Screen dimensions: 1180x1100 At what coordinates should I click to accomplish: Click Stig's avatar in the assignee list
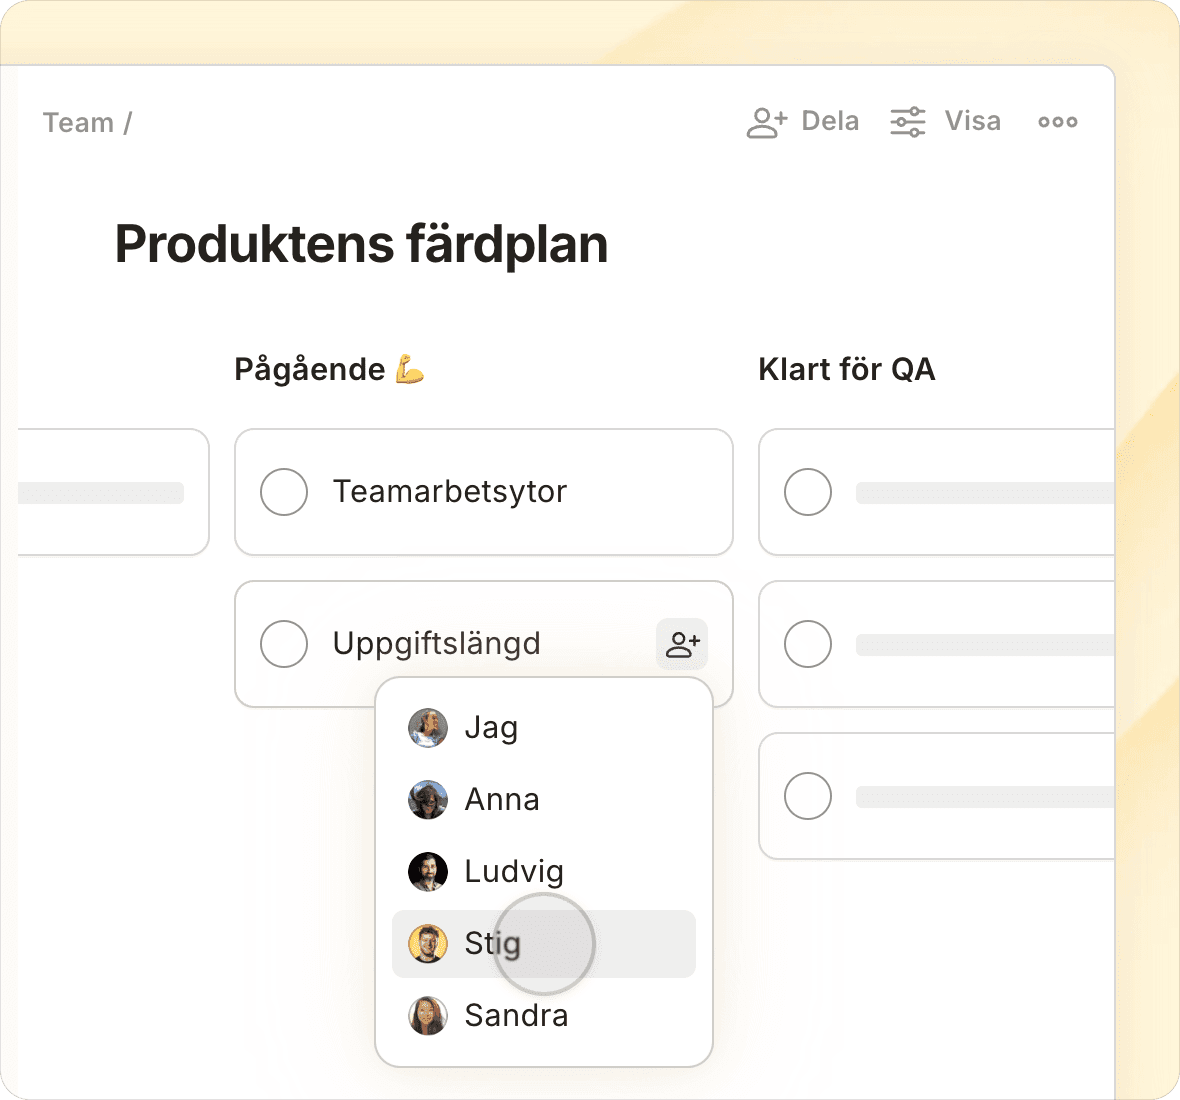point(428,944)
